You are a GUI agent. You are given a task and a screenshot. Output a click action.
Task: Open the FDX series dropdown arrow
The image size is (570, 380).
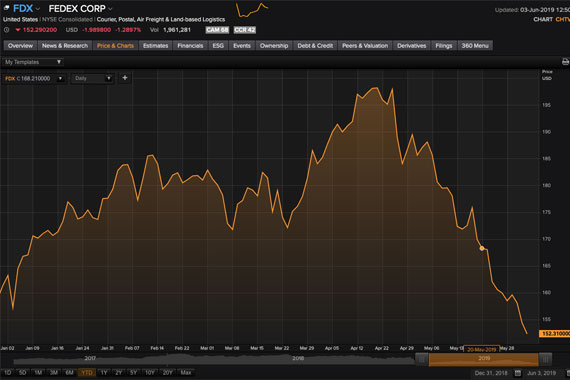tap(60, 78)
